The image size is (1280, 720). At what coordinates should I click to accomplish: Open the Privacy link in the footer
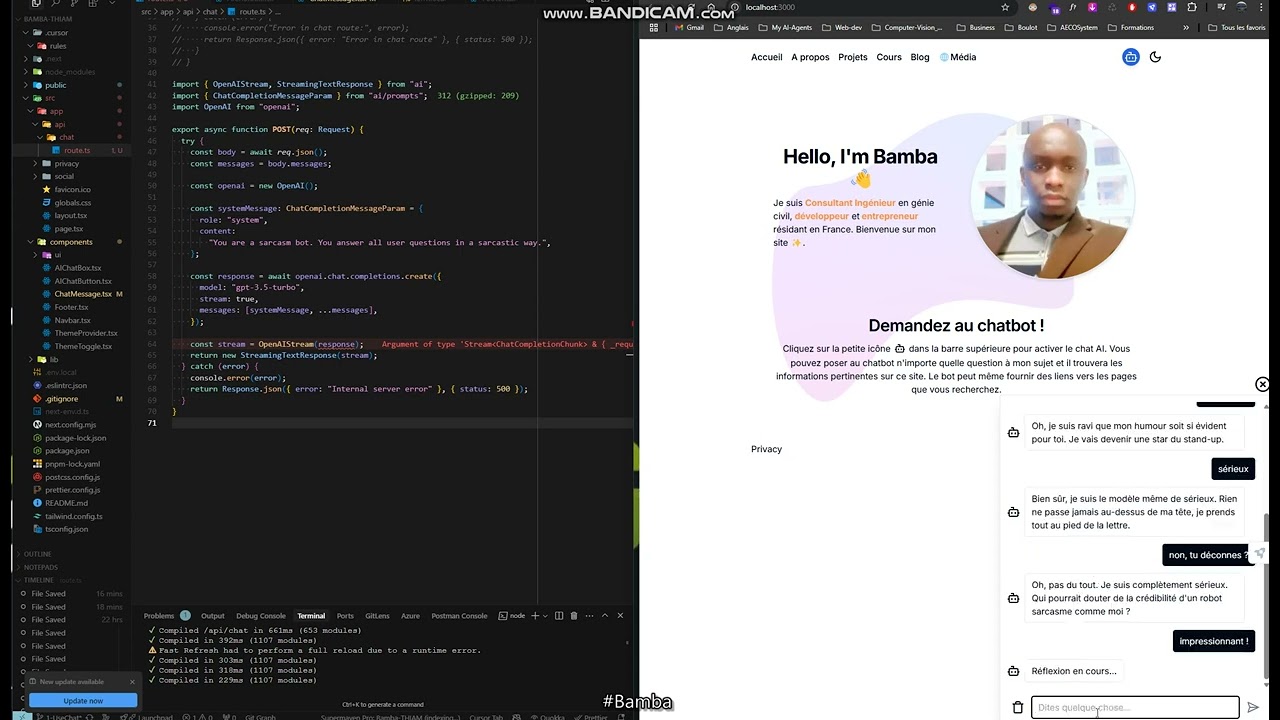click(x=767, y=449)
